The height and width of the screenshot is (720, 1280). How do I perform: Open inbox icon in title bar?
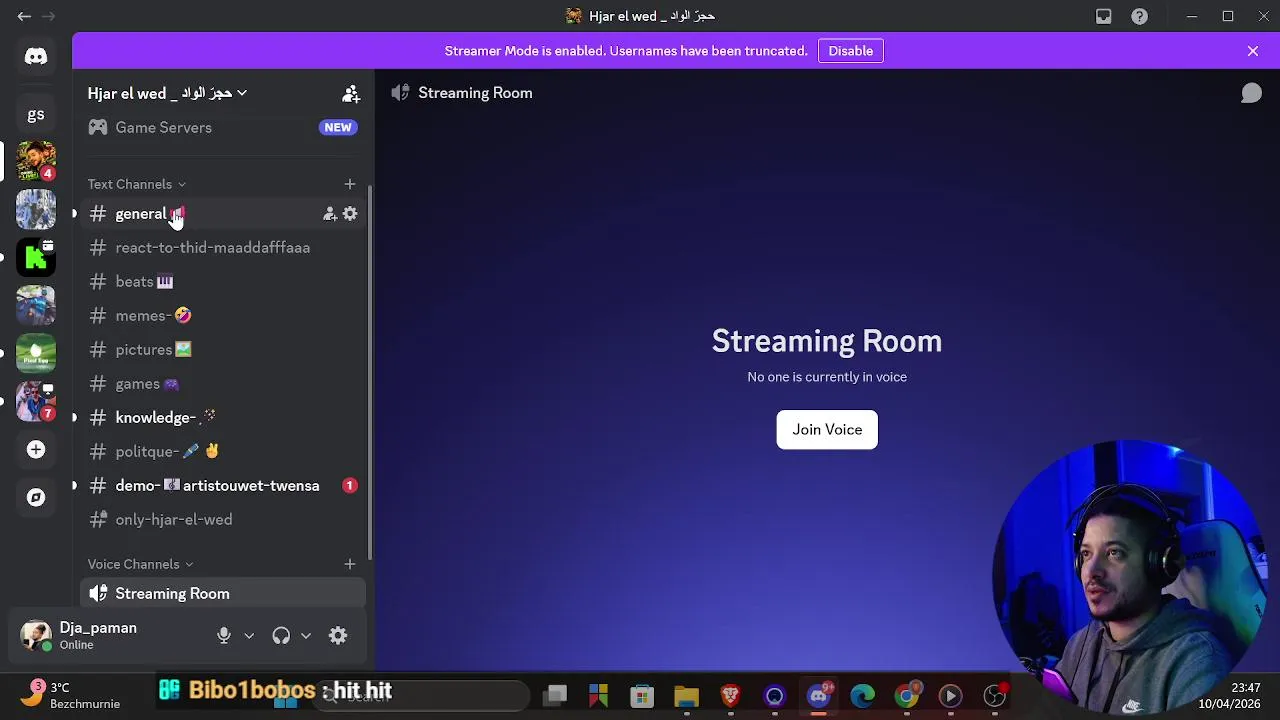point(1104,16)
